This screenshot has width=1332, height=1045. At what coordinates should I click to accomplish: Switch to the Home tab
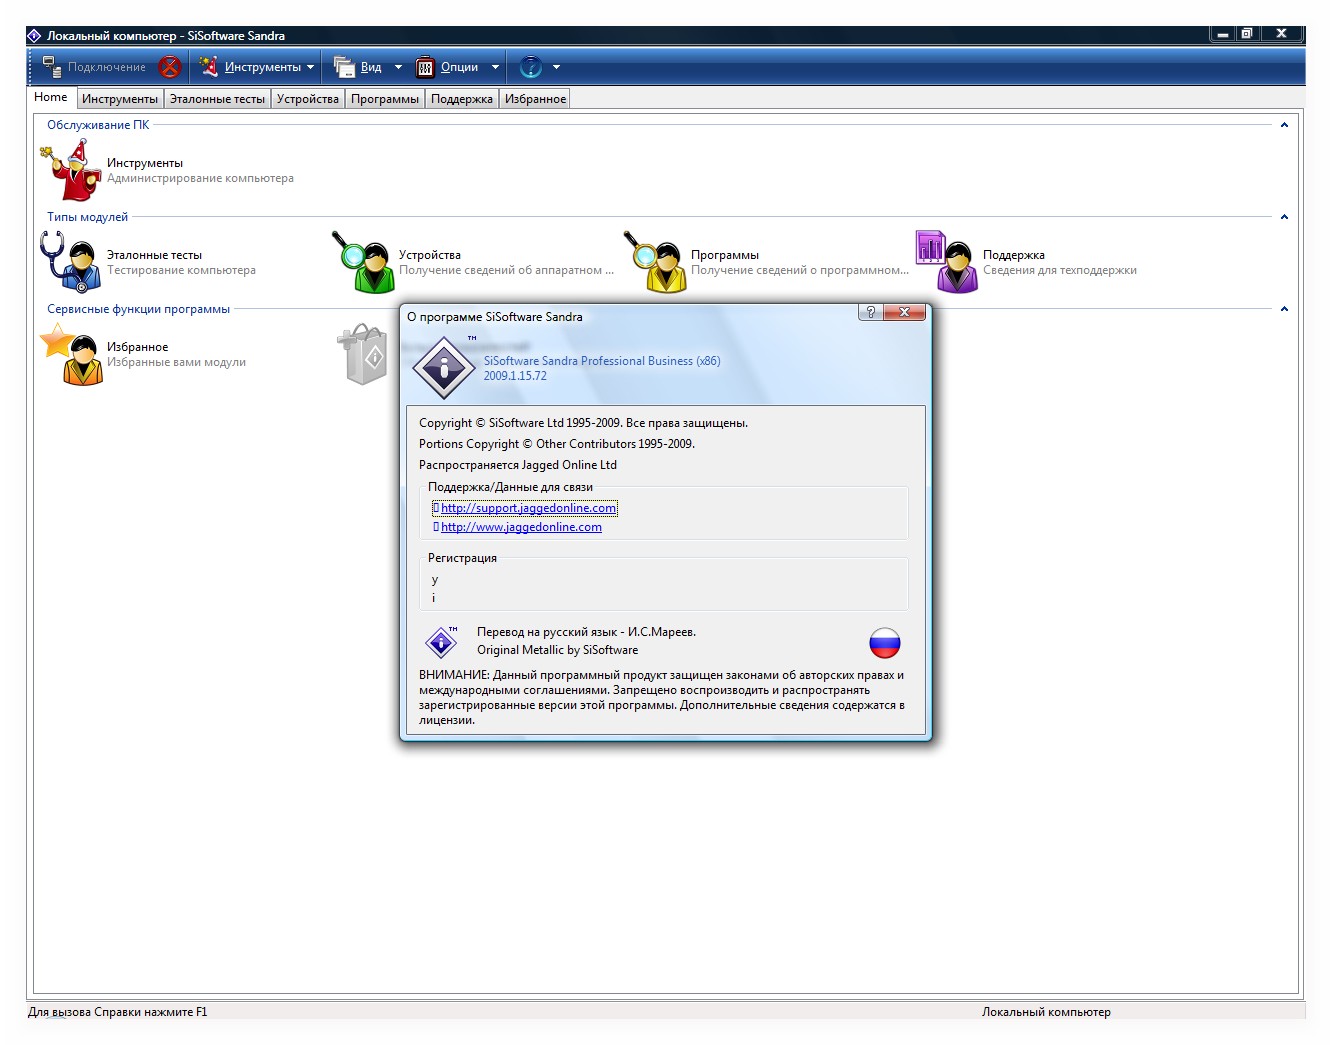[x=51, y=97]
